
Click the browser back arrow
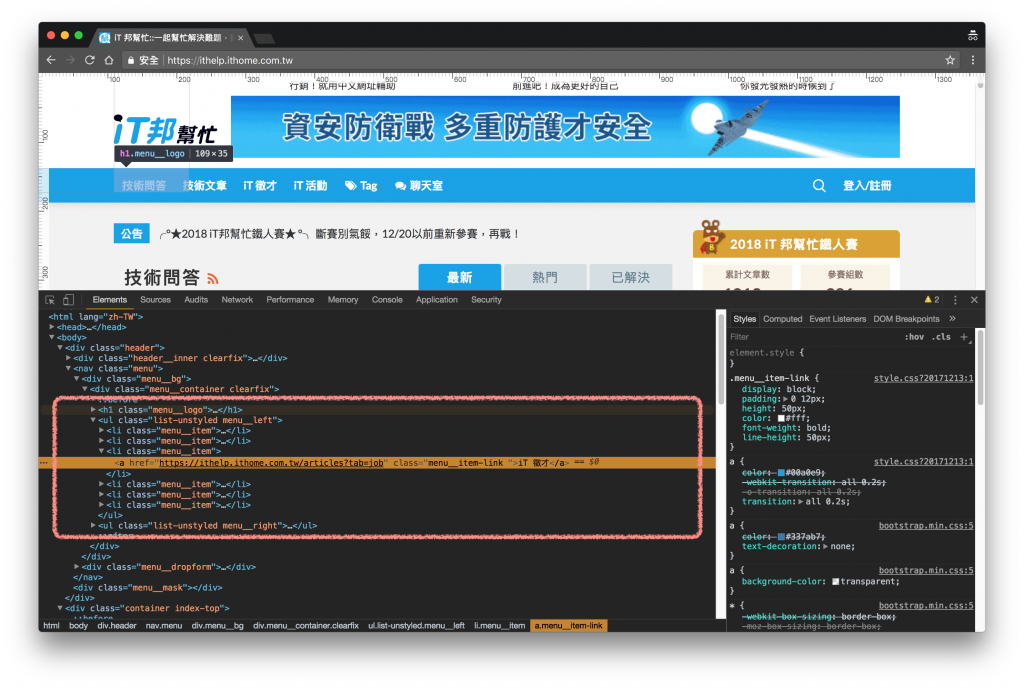51,60
